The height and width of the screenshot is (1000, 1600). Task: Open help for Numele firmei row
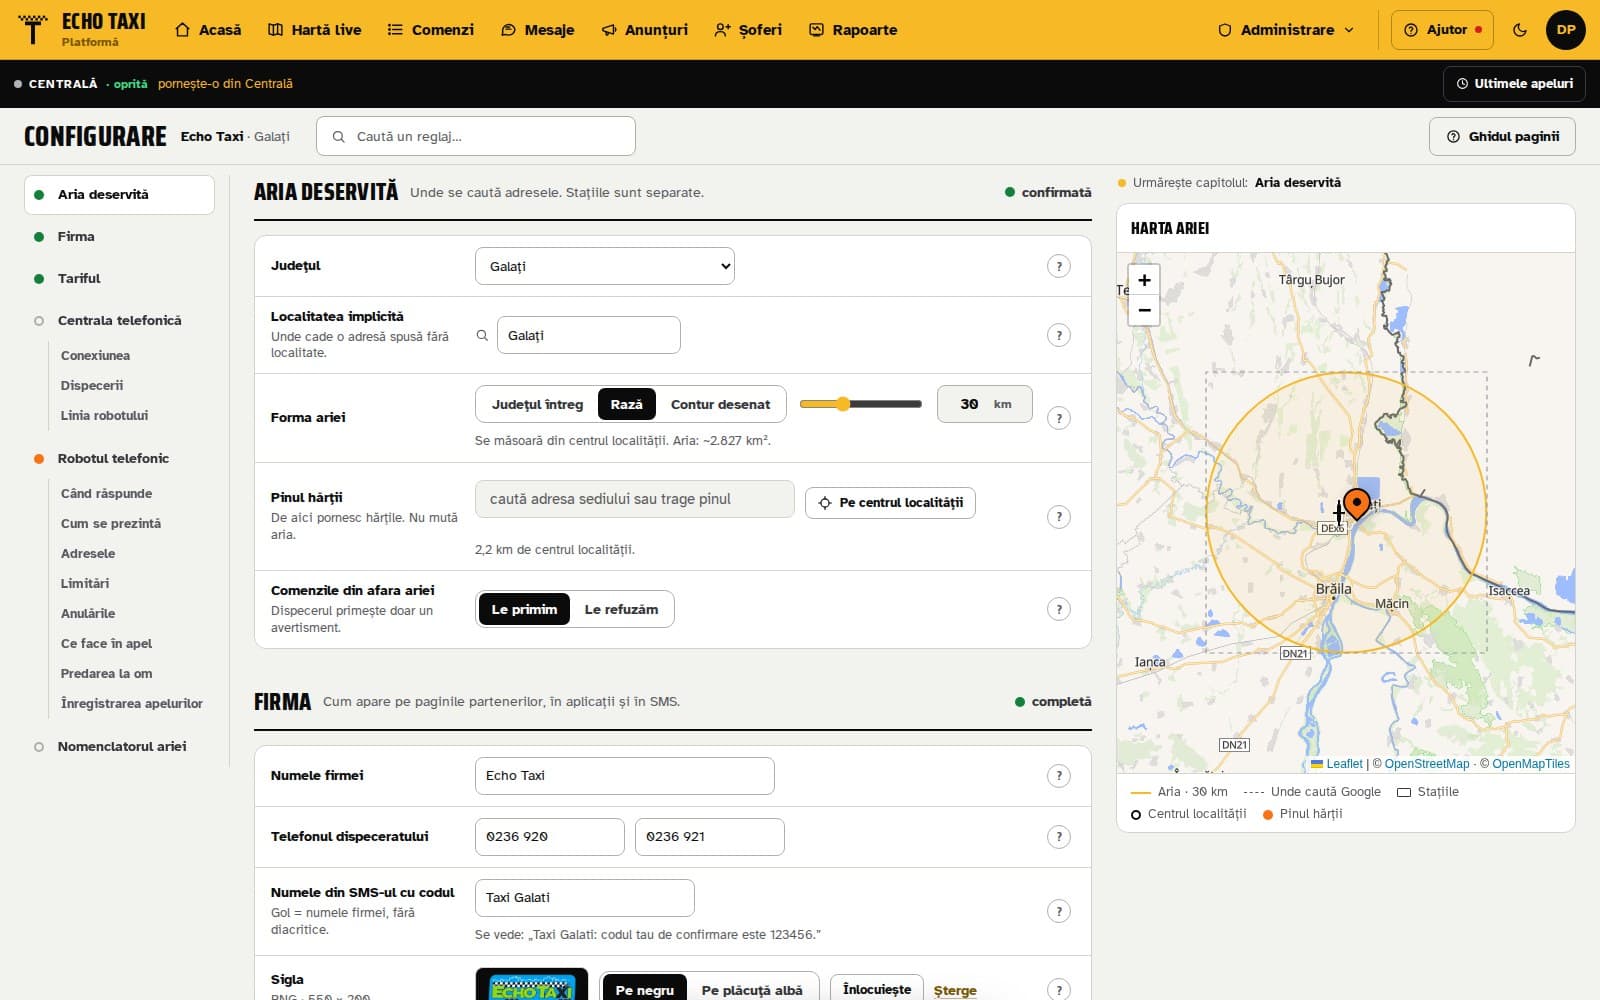[1059, 776]
